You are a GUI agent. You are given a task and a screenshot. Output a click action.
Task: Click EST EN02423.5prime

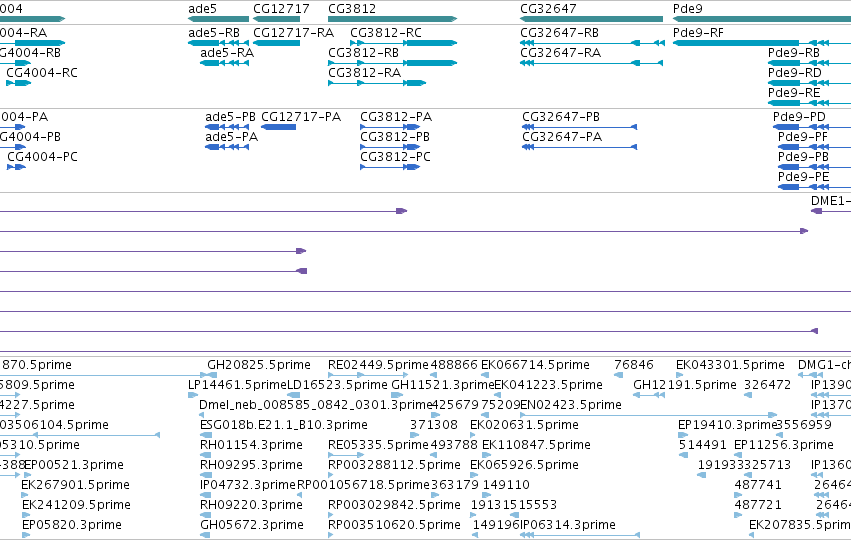(x=648, y=415)
